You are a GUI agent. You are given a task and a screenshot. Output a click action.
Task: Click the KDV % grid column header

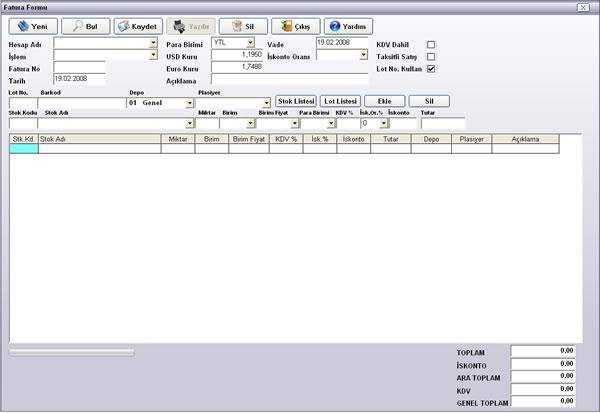[286, 139]
